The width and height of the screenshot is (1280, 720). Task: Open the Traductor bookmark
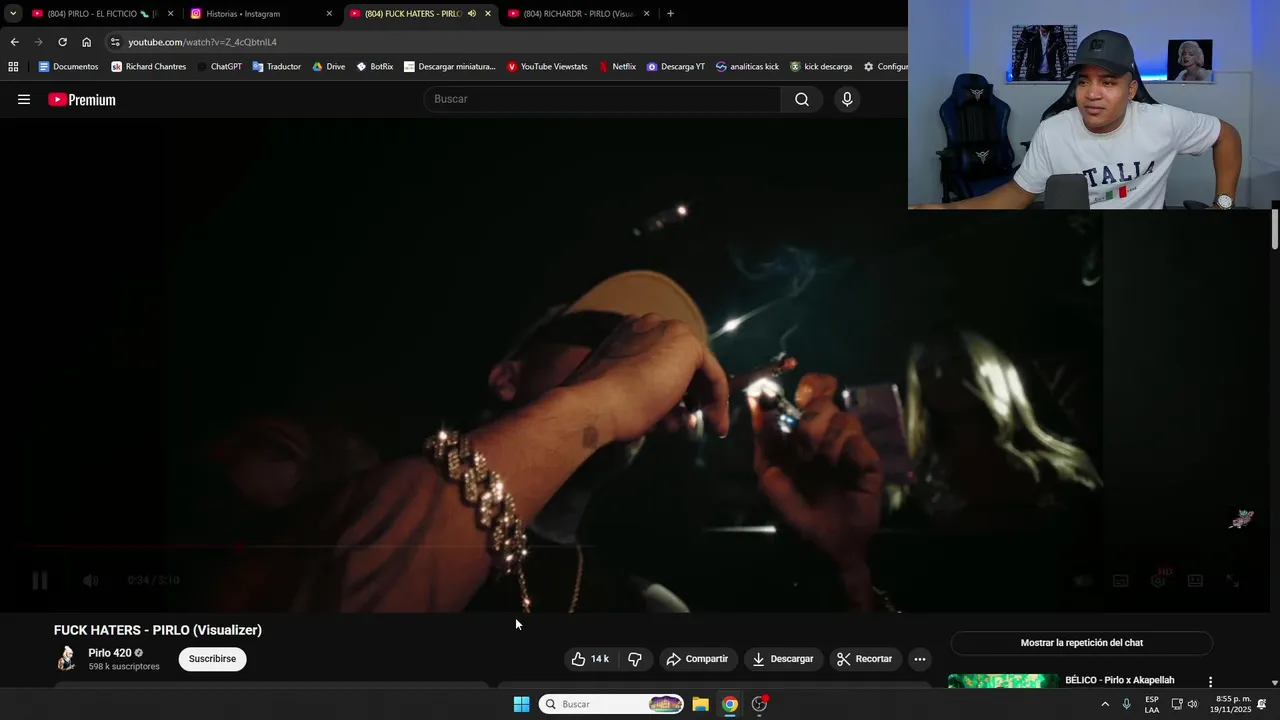(x=277, y=67)
